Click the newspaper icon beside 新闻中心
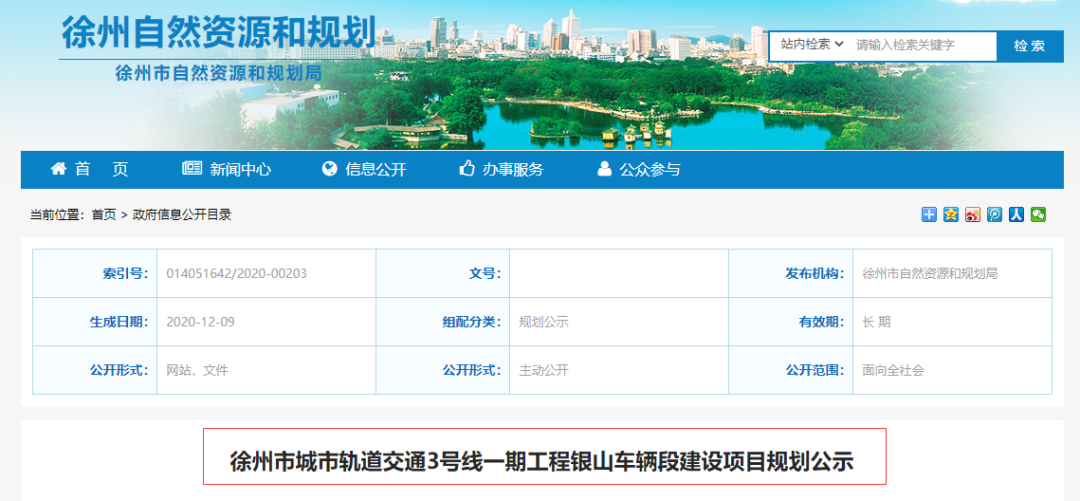The height and width of the screenshot is (501, 1080). click(192, 169)
